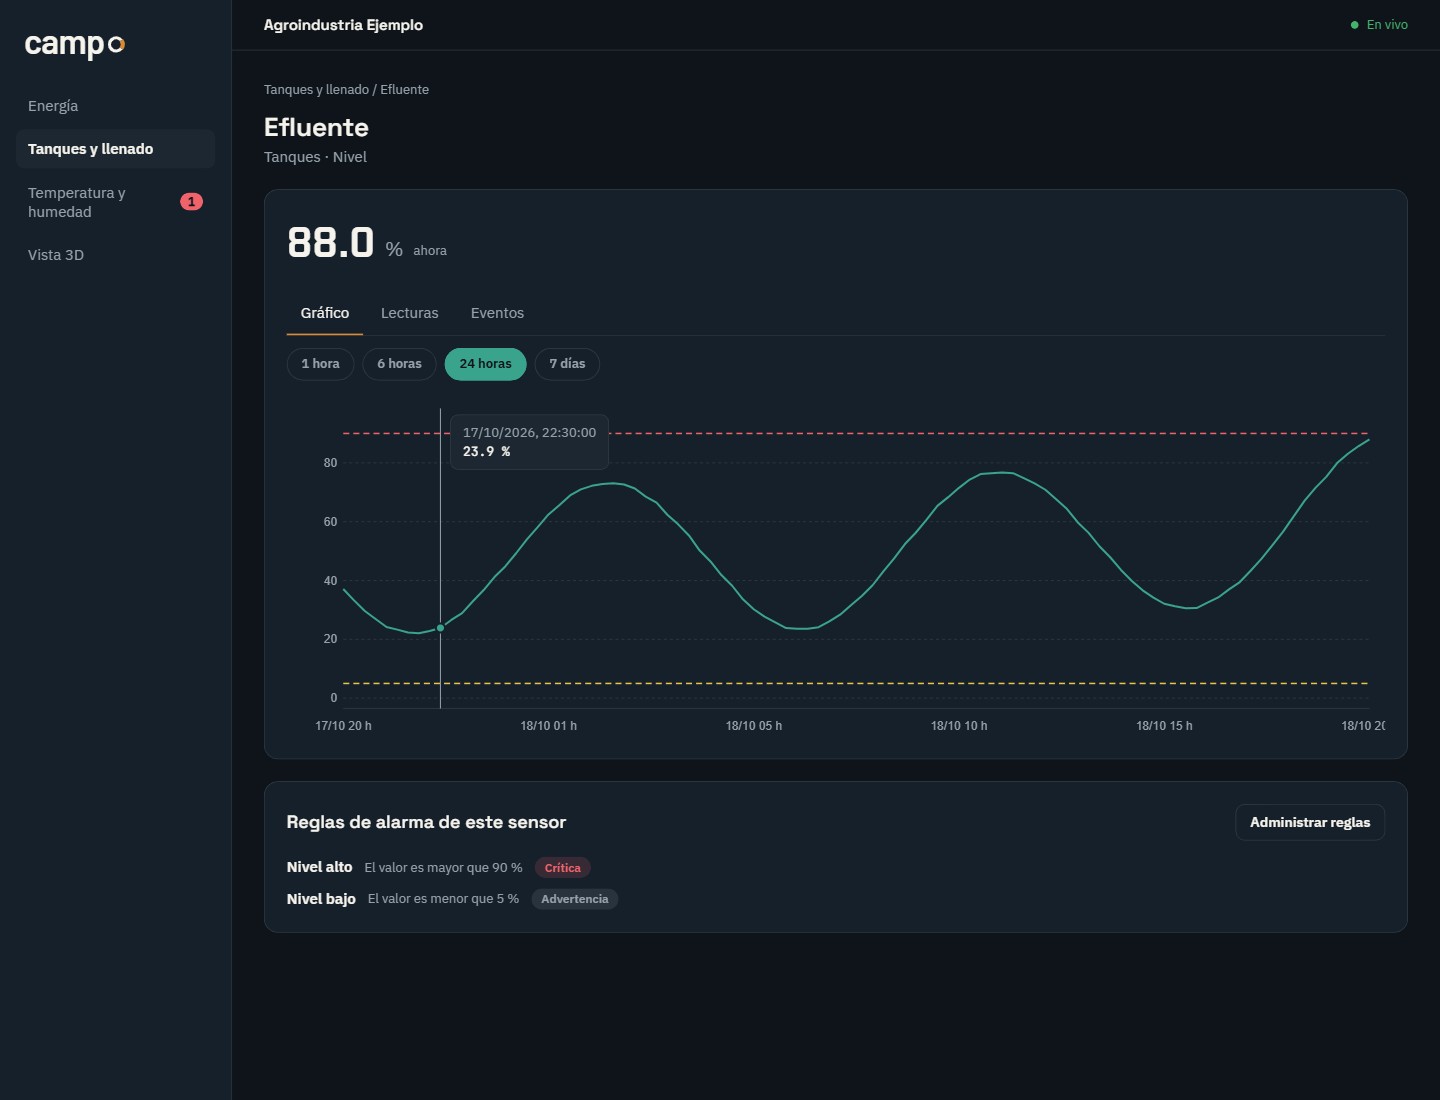Click the red notification badge
Screen dimensions: 1440x1100
tap(191, 202)
